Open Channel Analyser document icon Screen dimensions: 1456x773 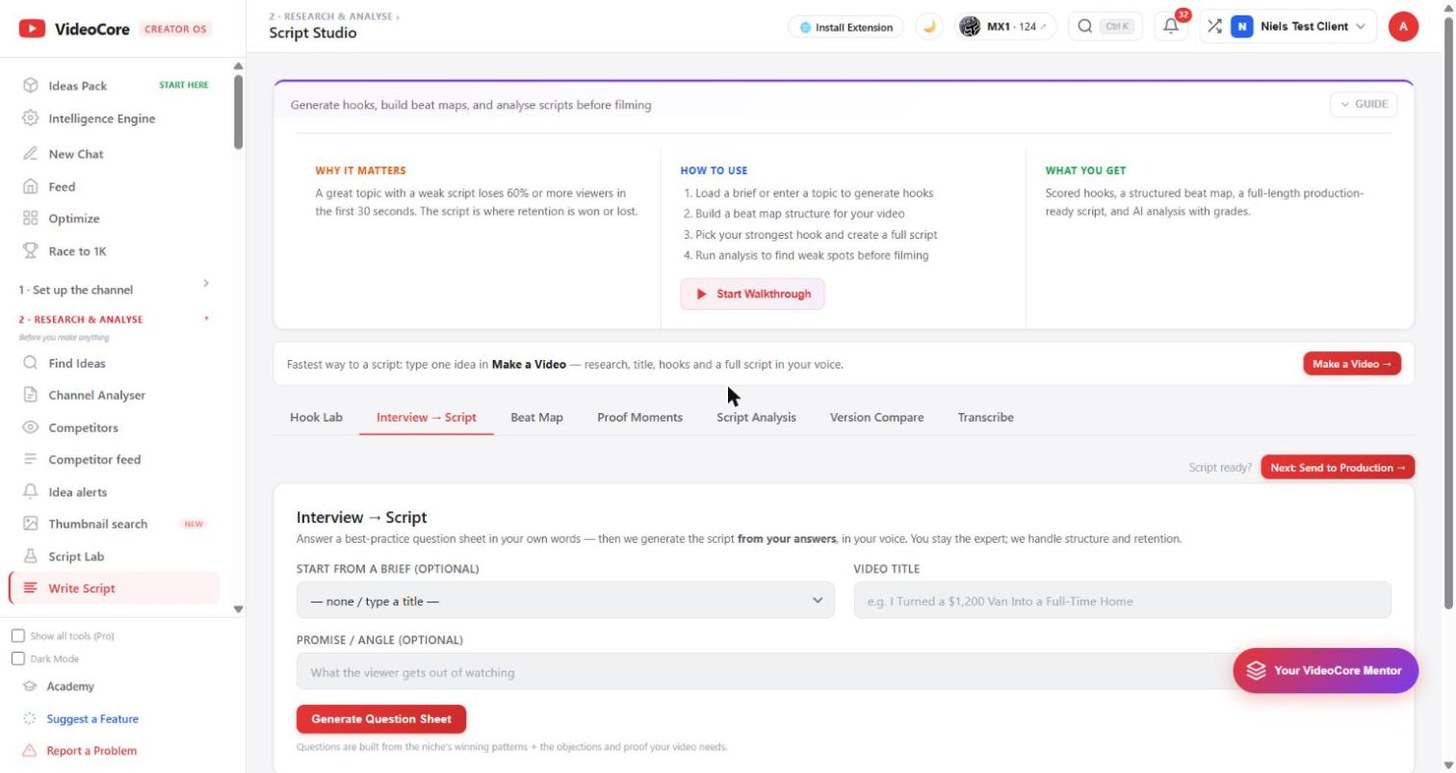(x=30, y=395)
